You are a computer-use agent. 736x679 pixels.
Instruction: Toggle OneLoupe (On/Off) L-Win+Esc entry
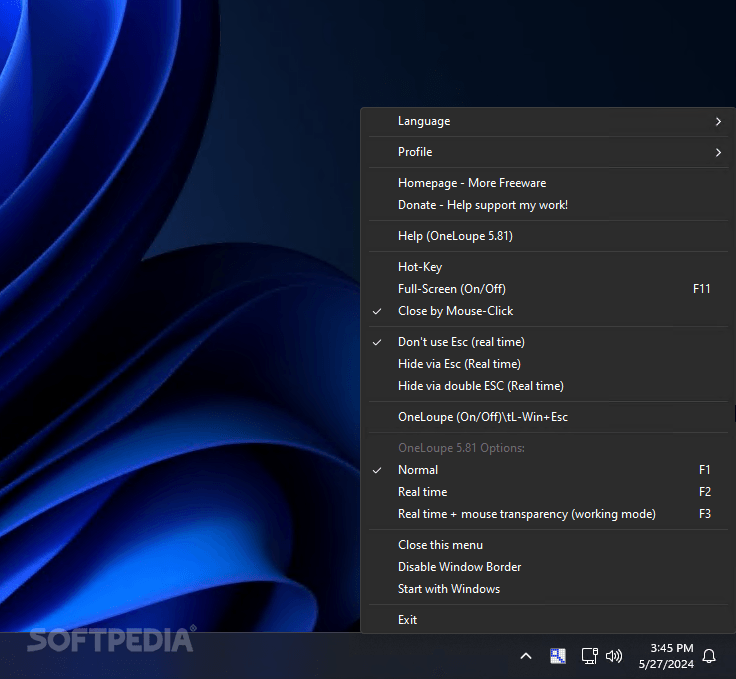[549, 417]
